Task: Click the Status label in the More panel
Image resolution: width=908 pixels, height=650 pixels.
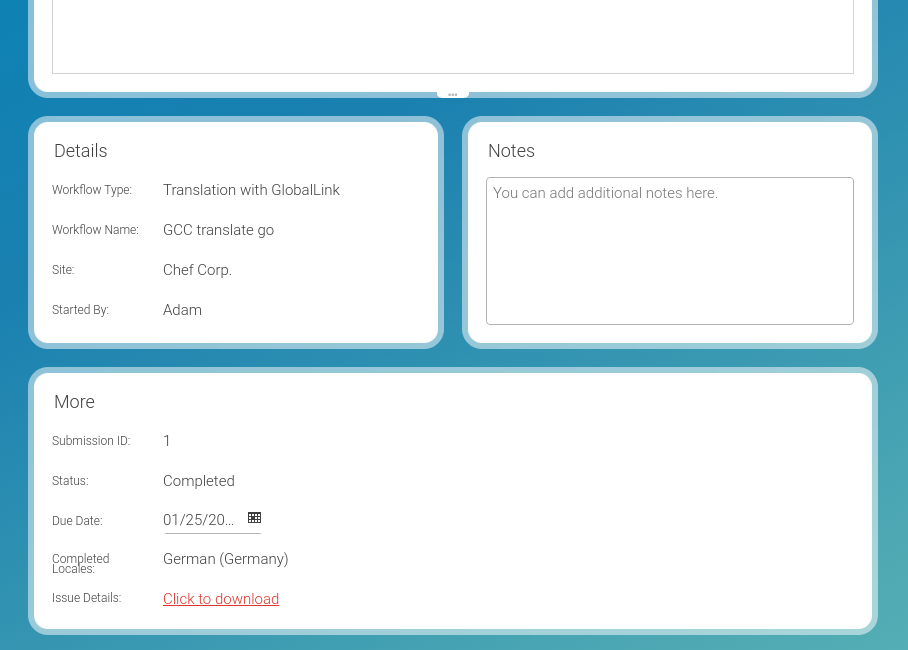Action: (70, 481)
